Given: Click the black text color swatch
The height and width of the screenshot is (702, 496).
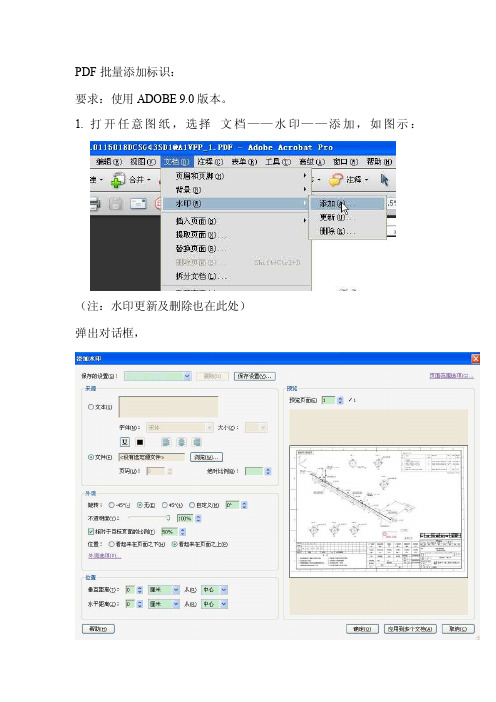Looking at the screenshot, I should point(140,442).
